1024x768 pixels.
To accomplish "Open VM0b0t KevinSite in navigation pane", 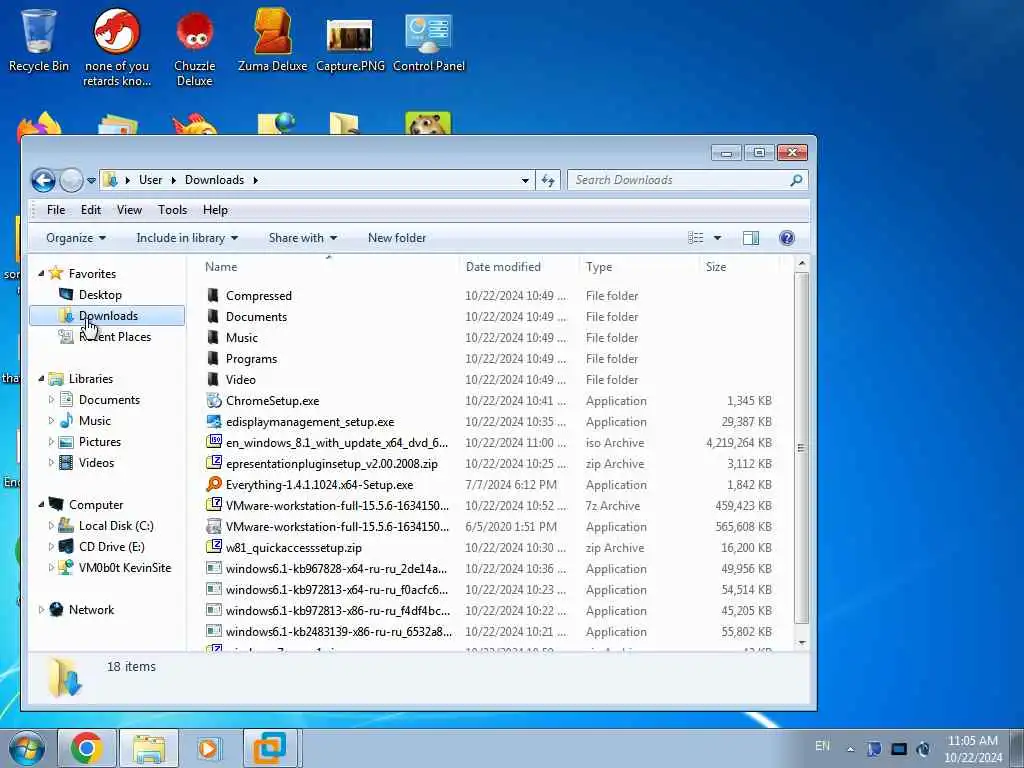I will pos(124,568).
